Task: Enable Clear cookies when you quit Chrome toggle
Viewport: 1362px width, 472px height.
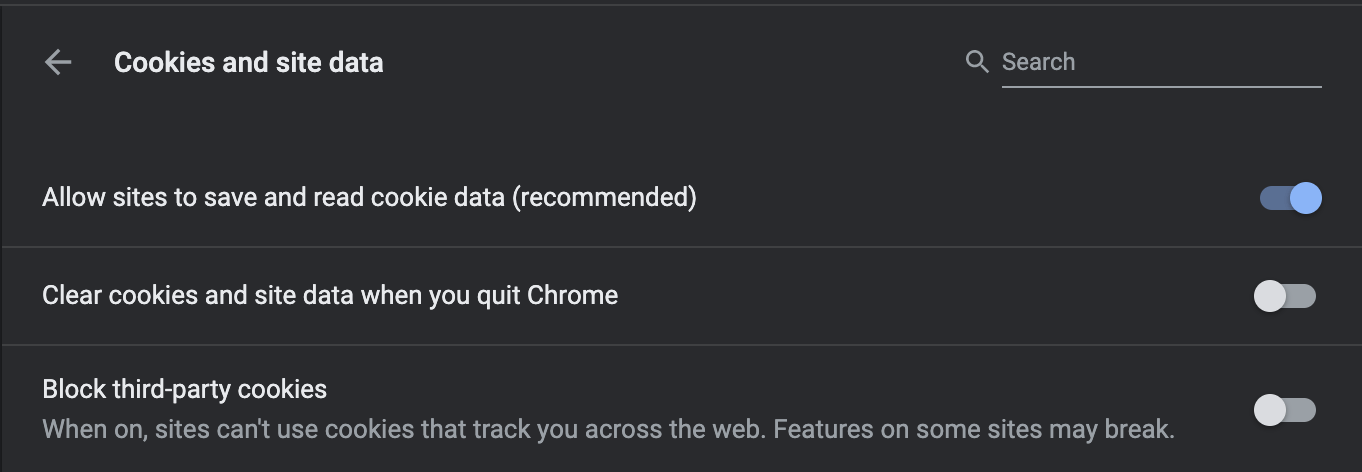Action: tap(1285, 296)
